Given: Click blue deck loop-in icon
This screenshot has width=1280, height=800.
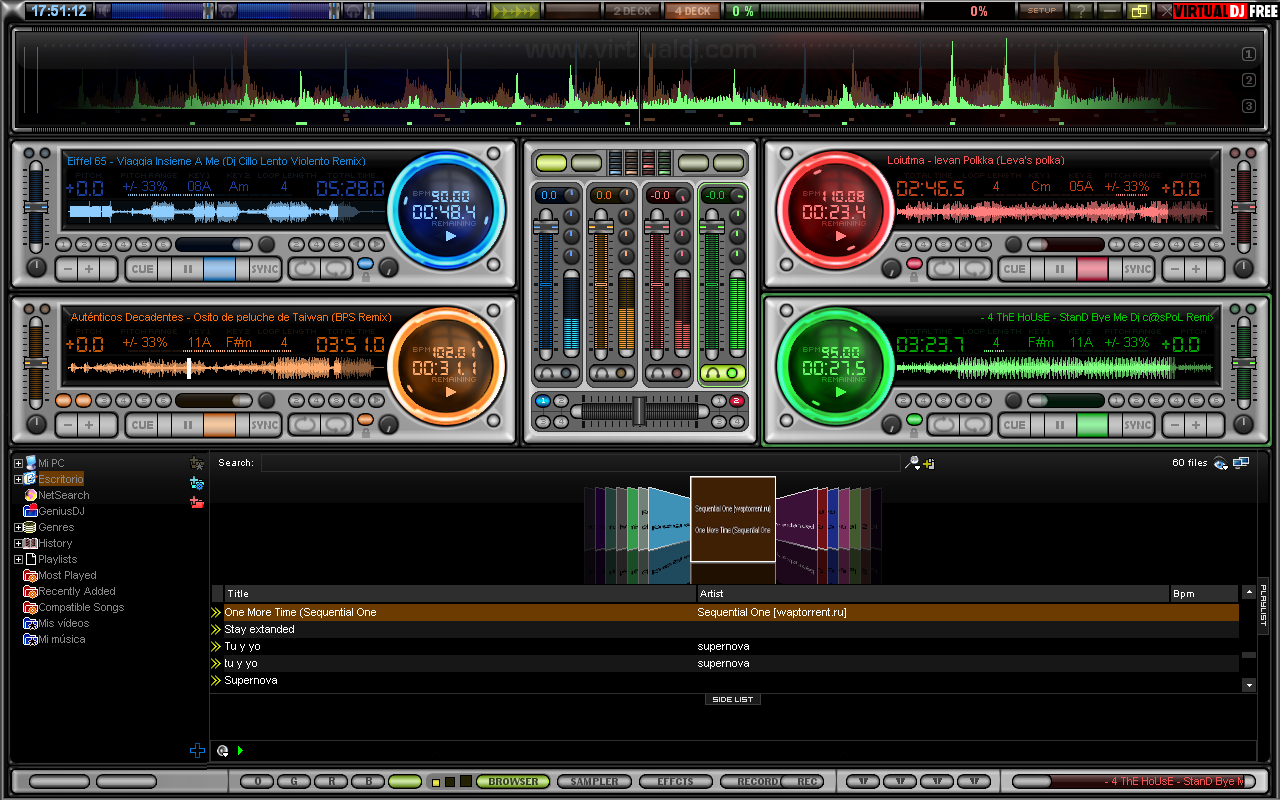Looking at the screenshot, I should [x=305, y=269].
